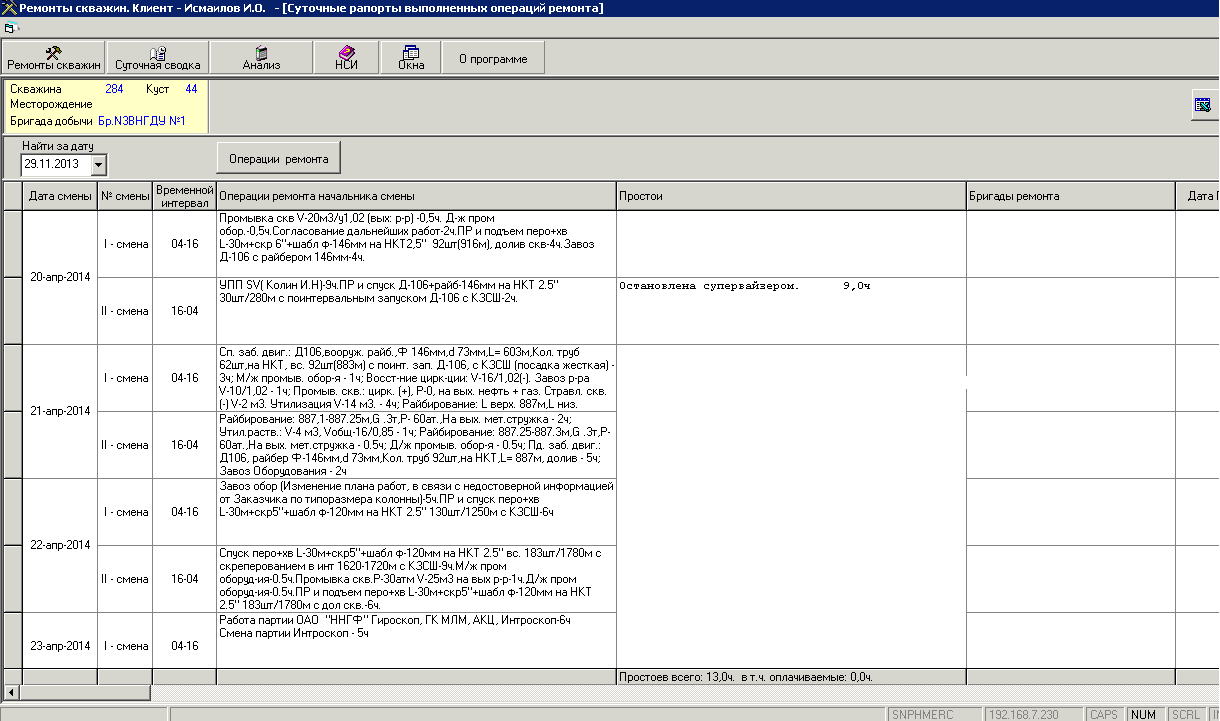Open the Ремонты скважин toolbar button
The image size is (1220, 721).
(x=54, y=58)
